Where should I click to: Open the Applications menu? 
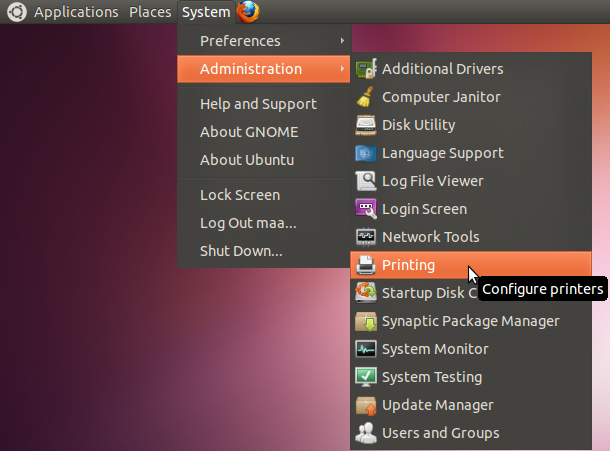tap(76, 12)
